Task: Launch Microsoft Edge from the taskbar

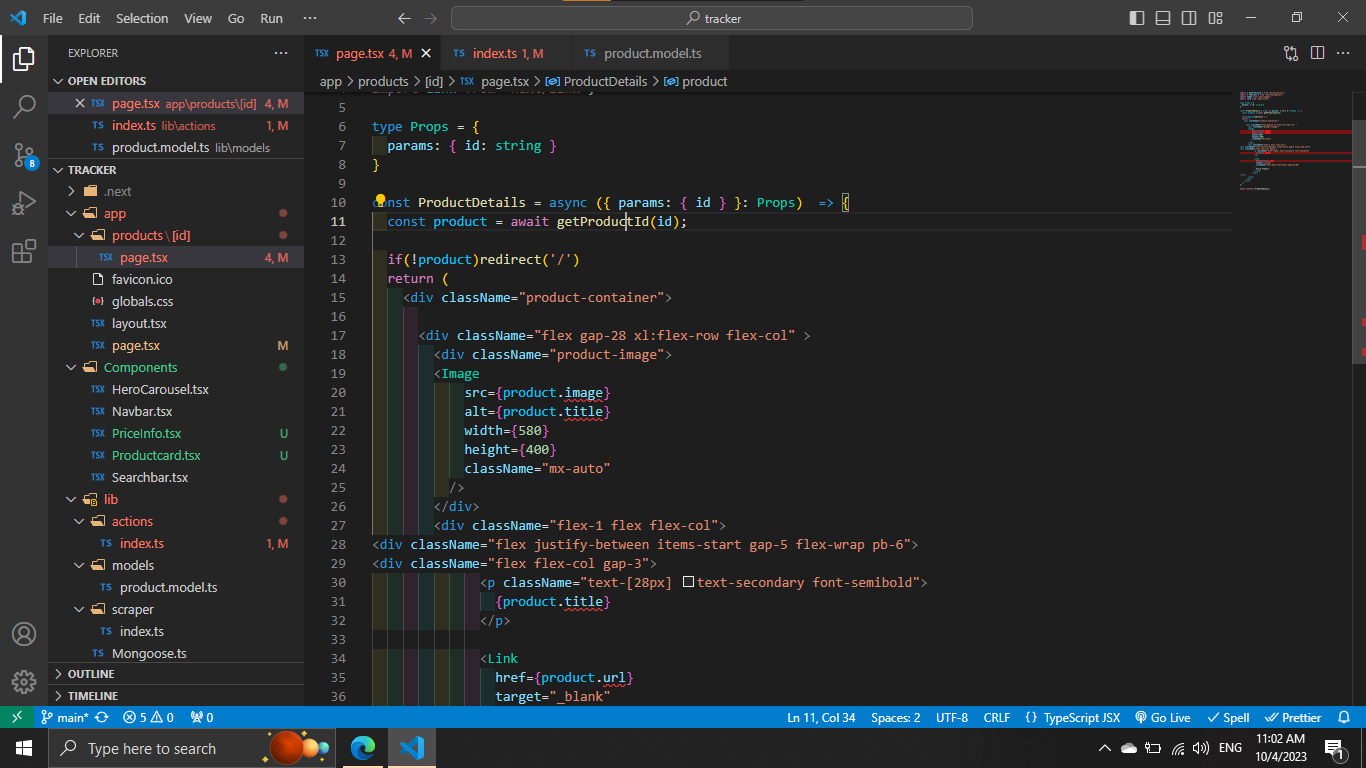Action: tap(362, 748)
